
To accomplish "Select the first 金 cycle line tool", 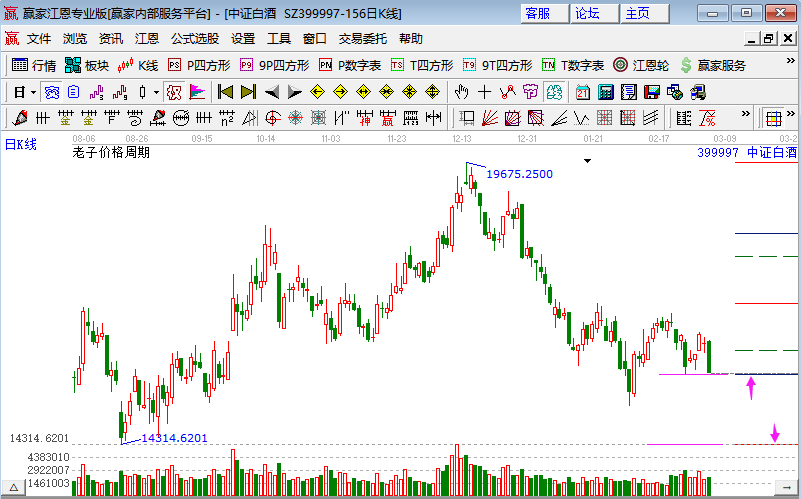I will click(x=65, y=118).
